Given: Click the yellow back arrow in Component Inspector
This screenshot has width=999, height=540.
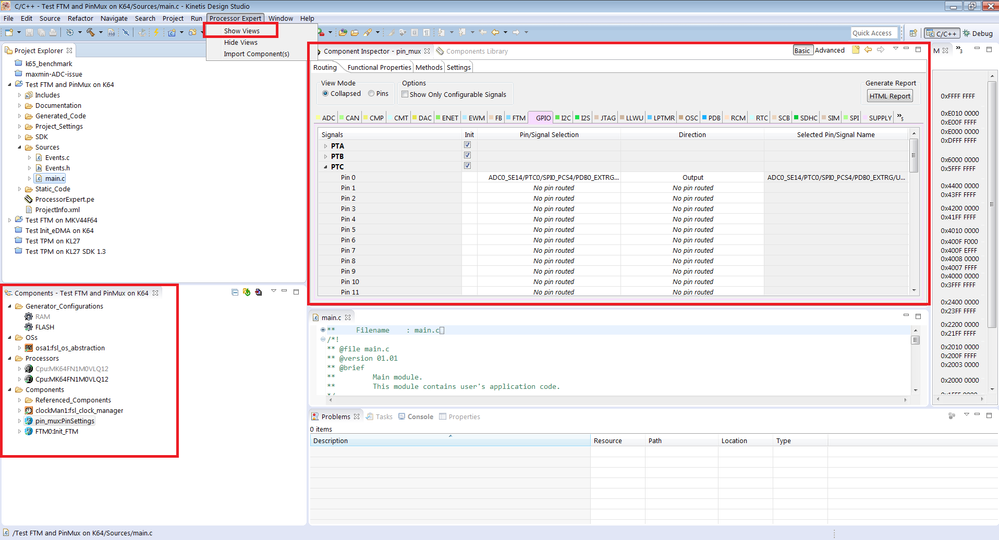Looking at the screenshot, I should click(868, 50).
